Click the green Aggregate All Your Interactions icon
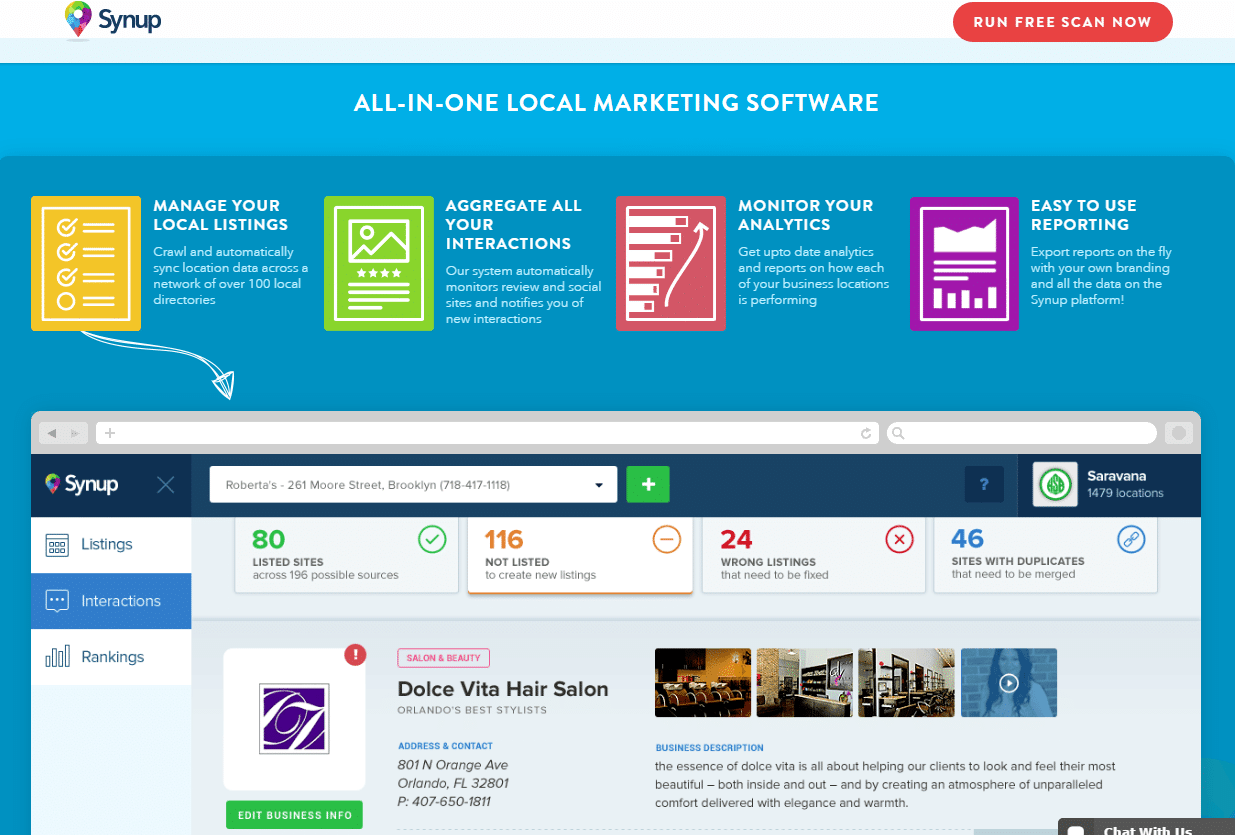This screenshot has height=835, width=1235. (379, 263)
